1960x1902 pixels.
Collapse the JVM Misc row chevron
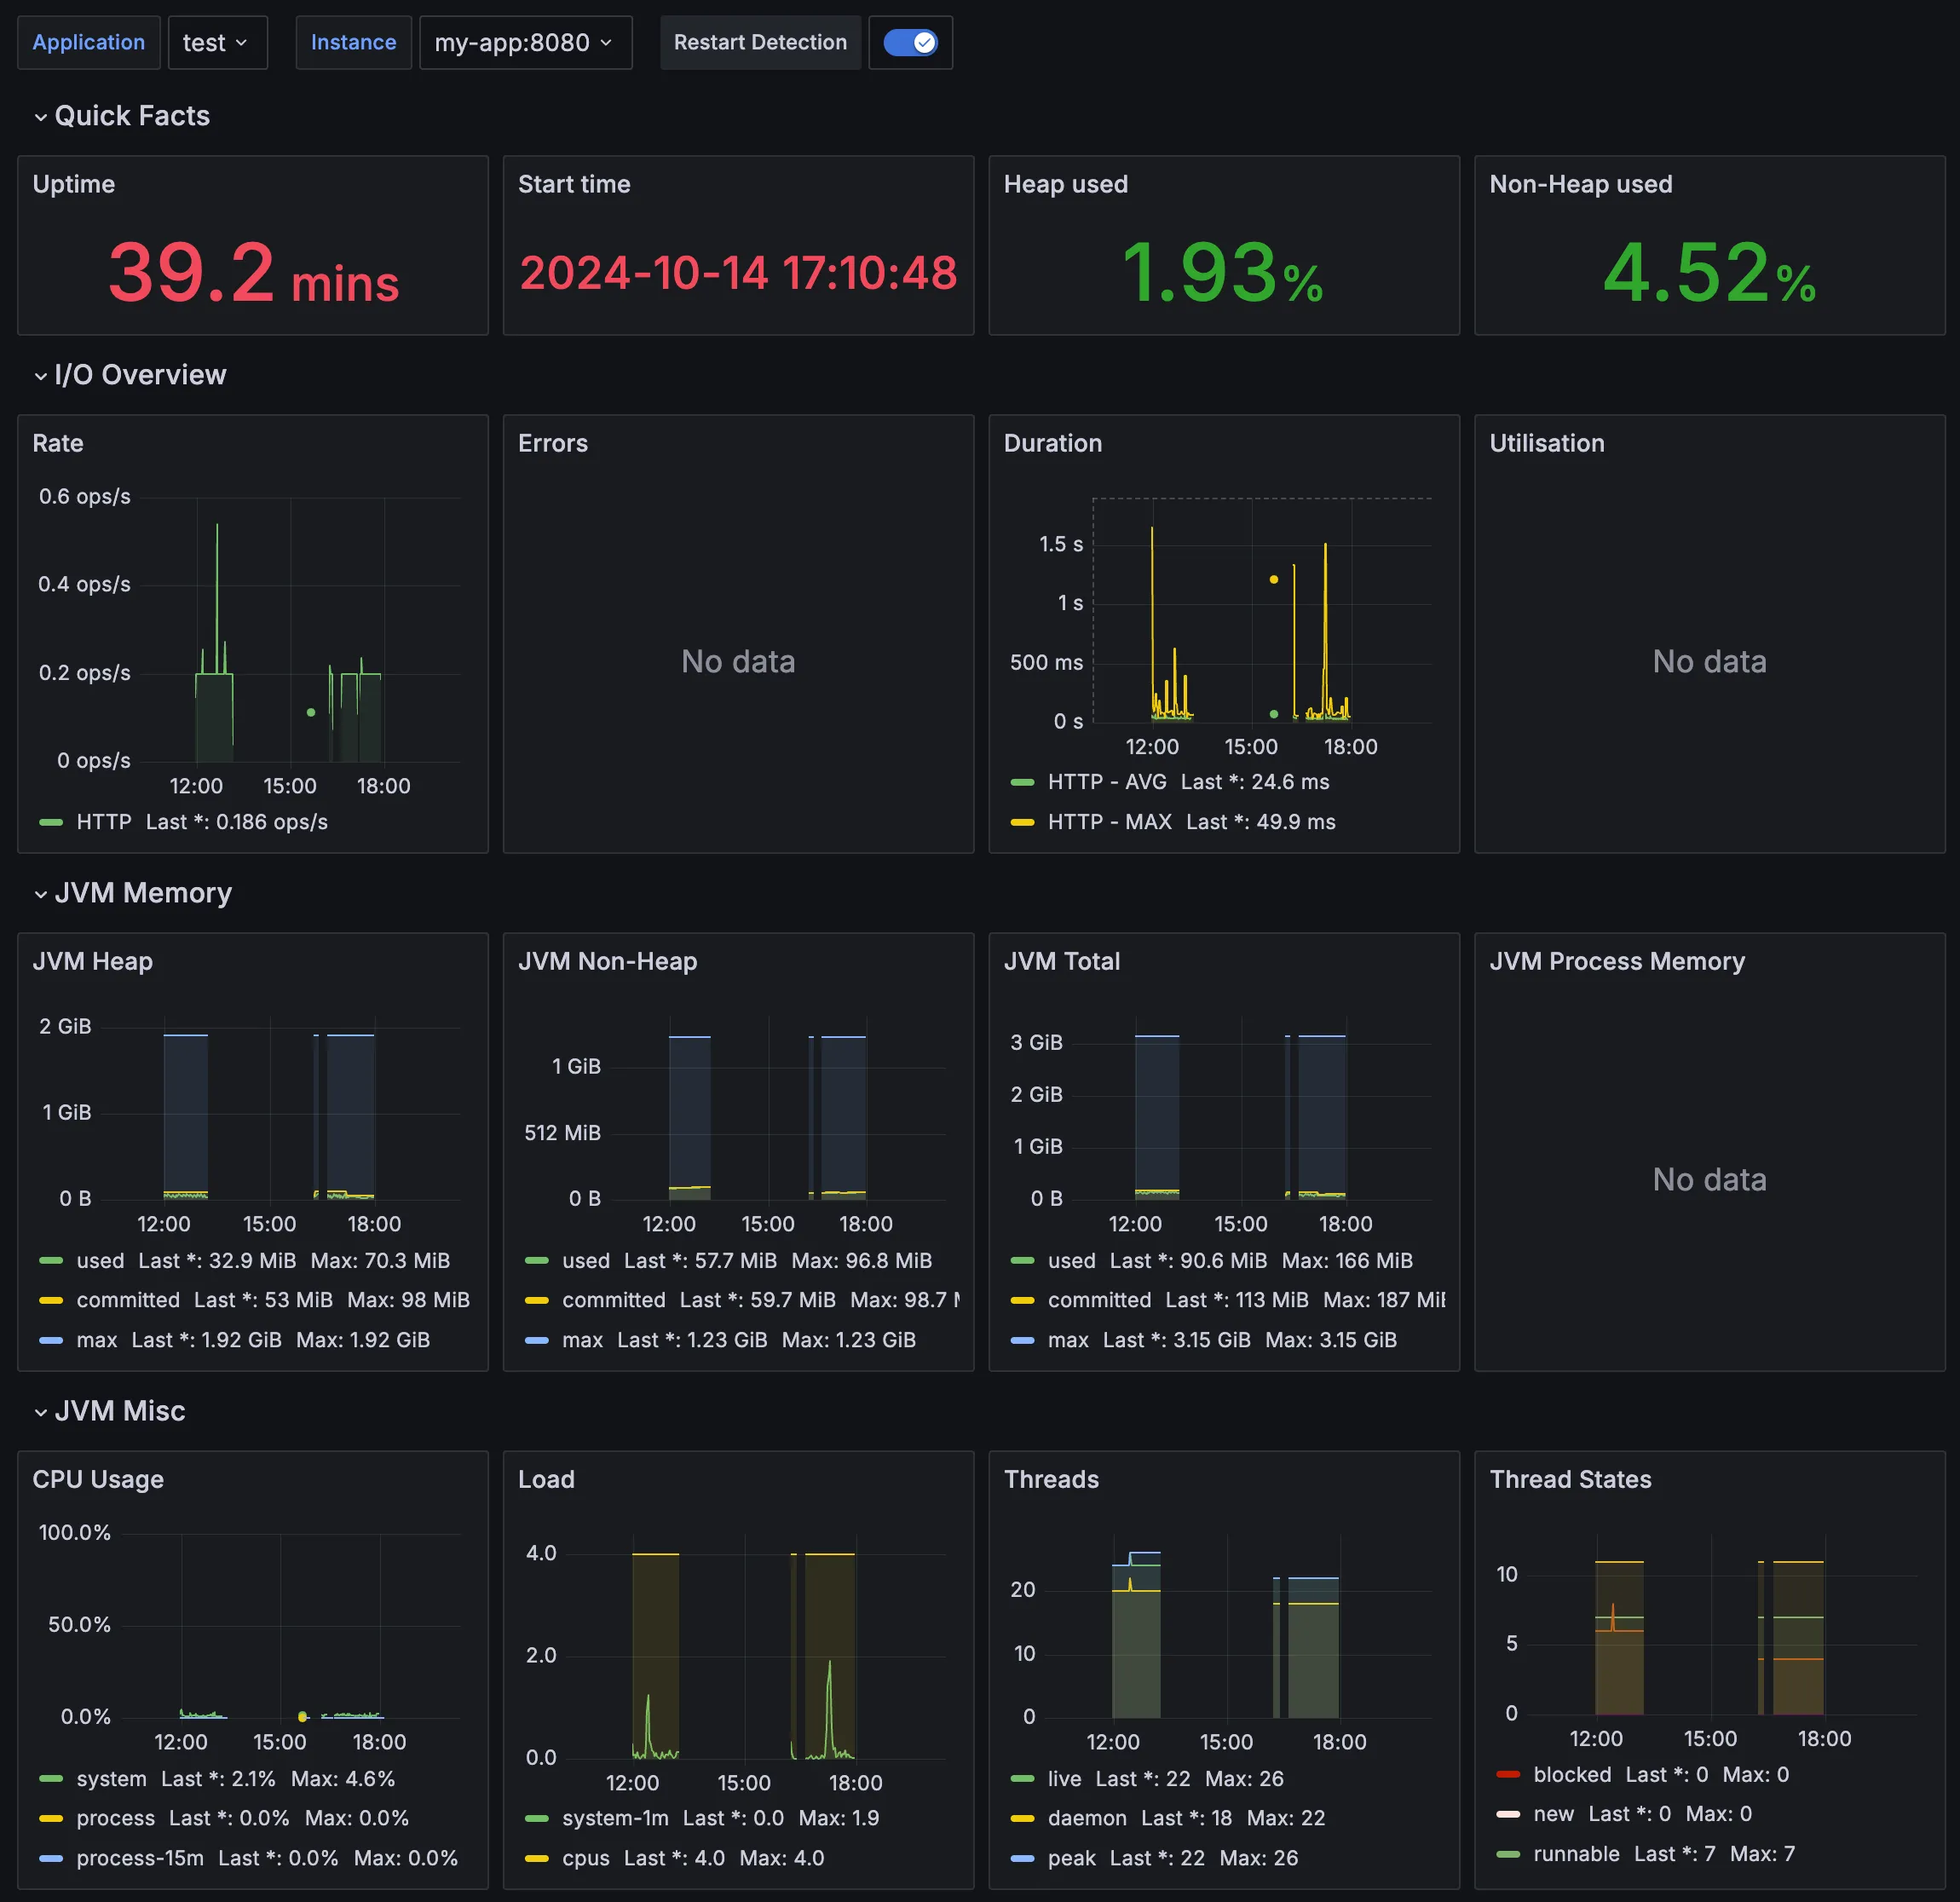pyautogui.click(x=41, y=1412)
